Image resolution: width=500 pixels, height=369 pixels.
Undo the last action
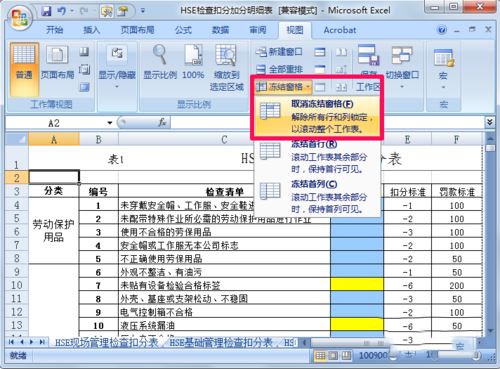(61, 11)
